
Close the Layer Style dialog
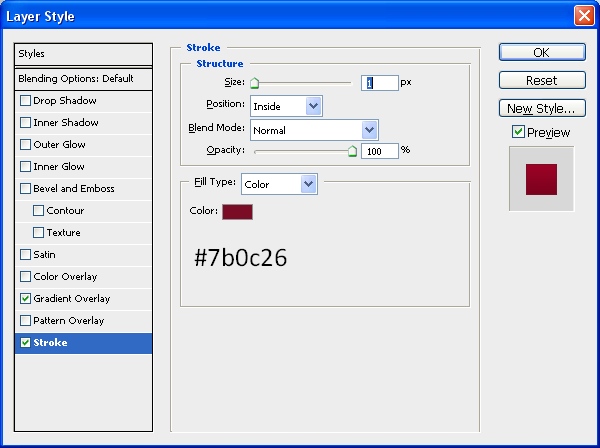tap(584, 16)
